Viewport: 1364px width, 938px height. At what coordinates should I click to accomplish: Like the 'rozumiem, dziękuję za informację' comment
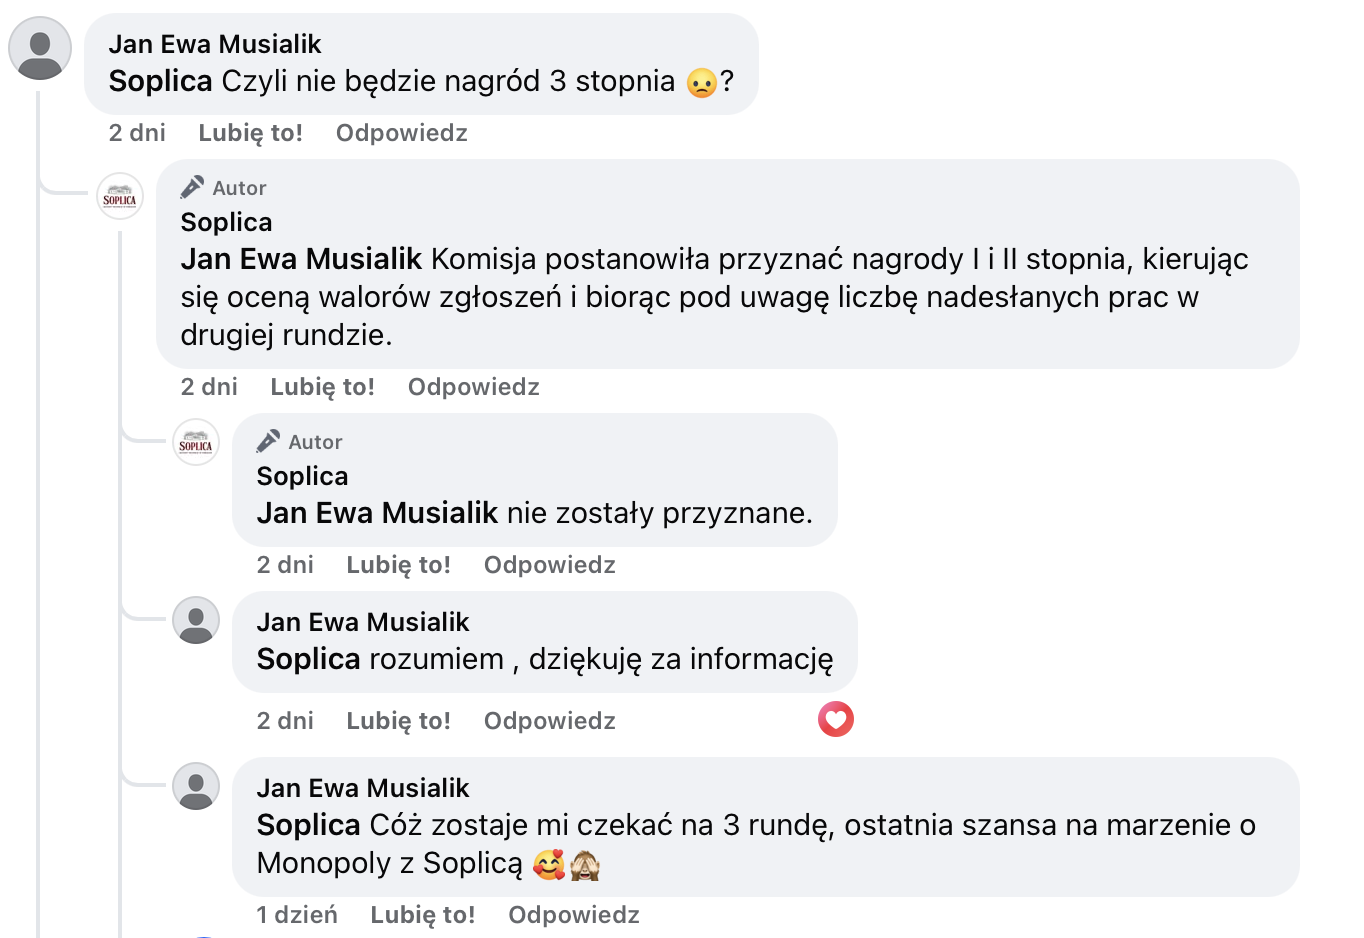pyautogui.click(x=398, y=721)
